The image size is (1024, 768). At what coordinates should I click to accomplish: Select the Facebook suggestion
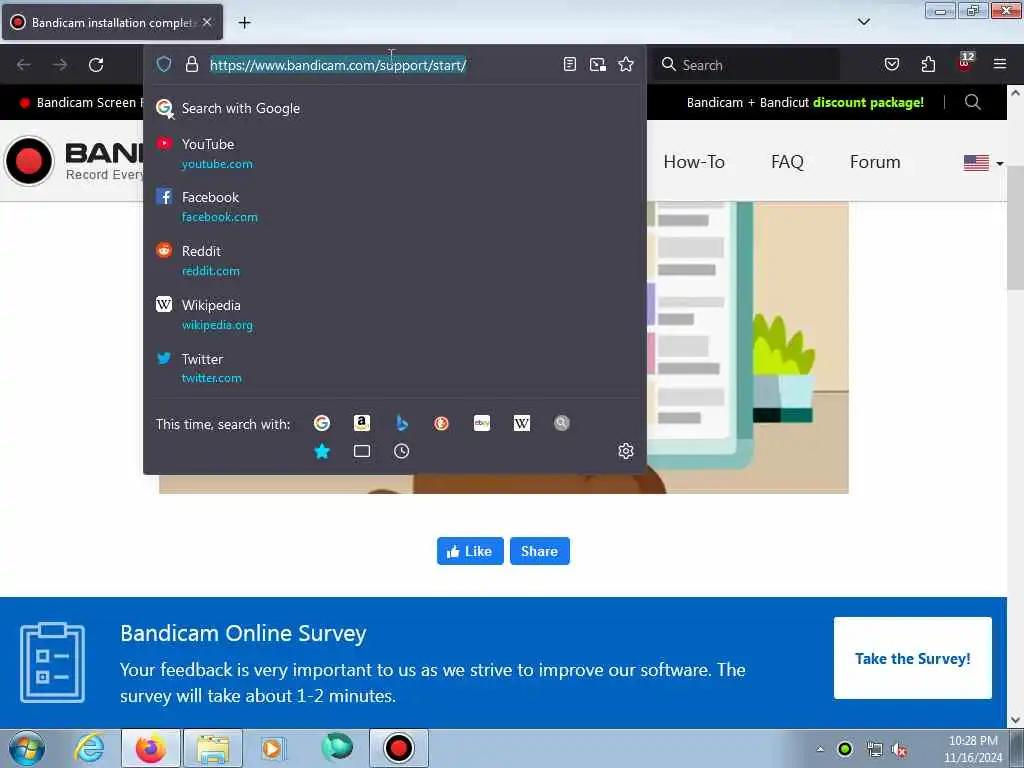pyautogui.click(x=394, y=206)
